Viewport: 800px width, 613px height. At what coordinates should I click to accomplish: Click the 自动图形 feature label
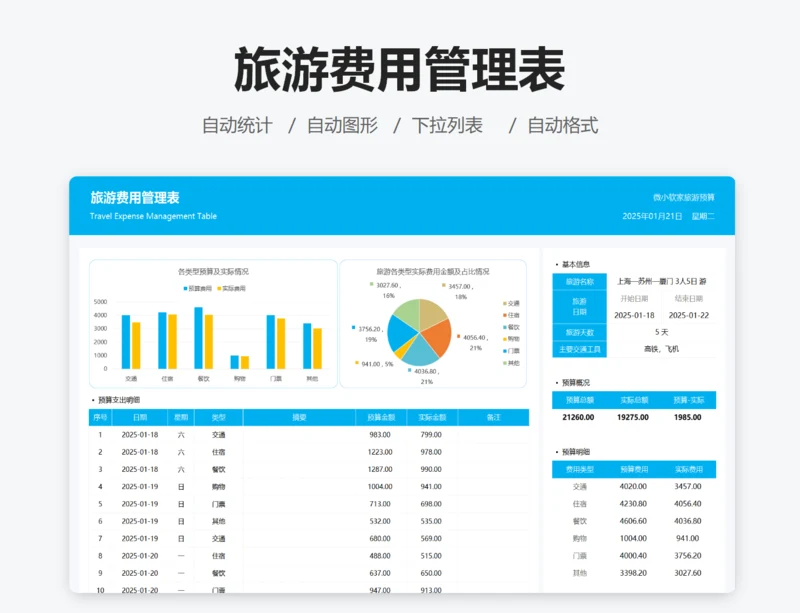pyautogui.click(x=342, y=125)
